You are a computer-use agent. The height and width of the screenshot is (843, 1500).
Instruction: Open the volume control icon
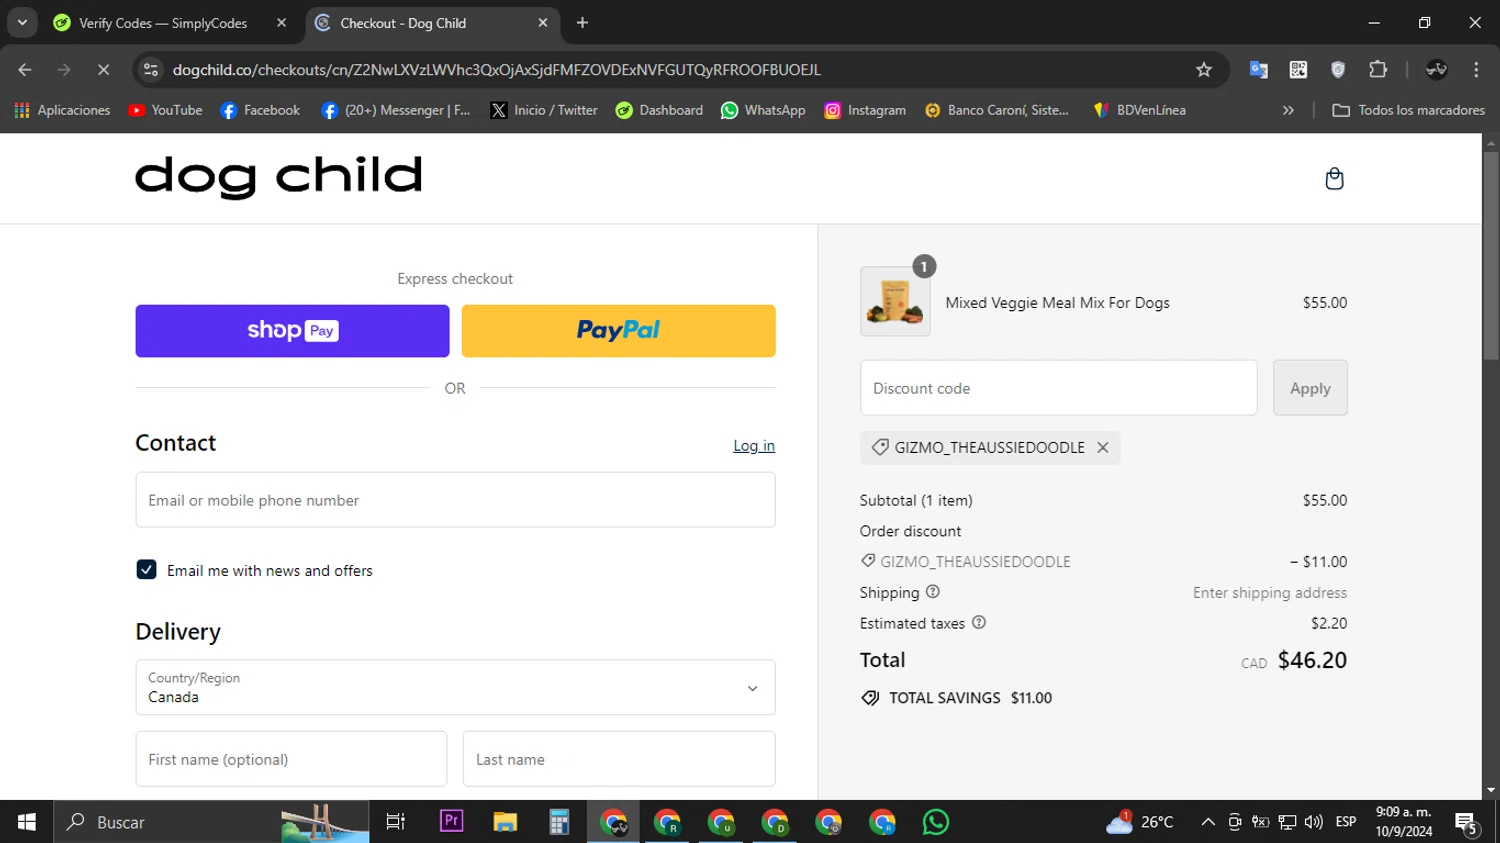pos(1314,822)
